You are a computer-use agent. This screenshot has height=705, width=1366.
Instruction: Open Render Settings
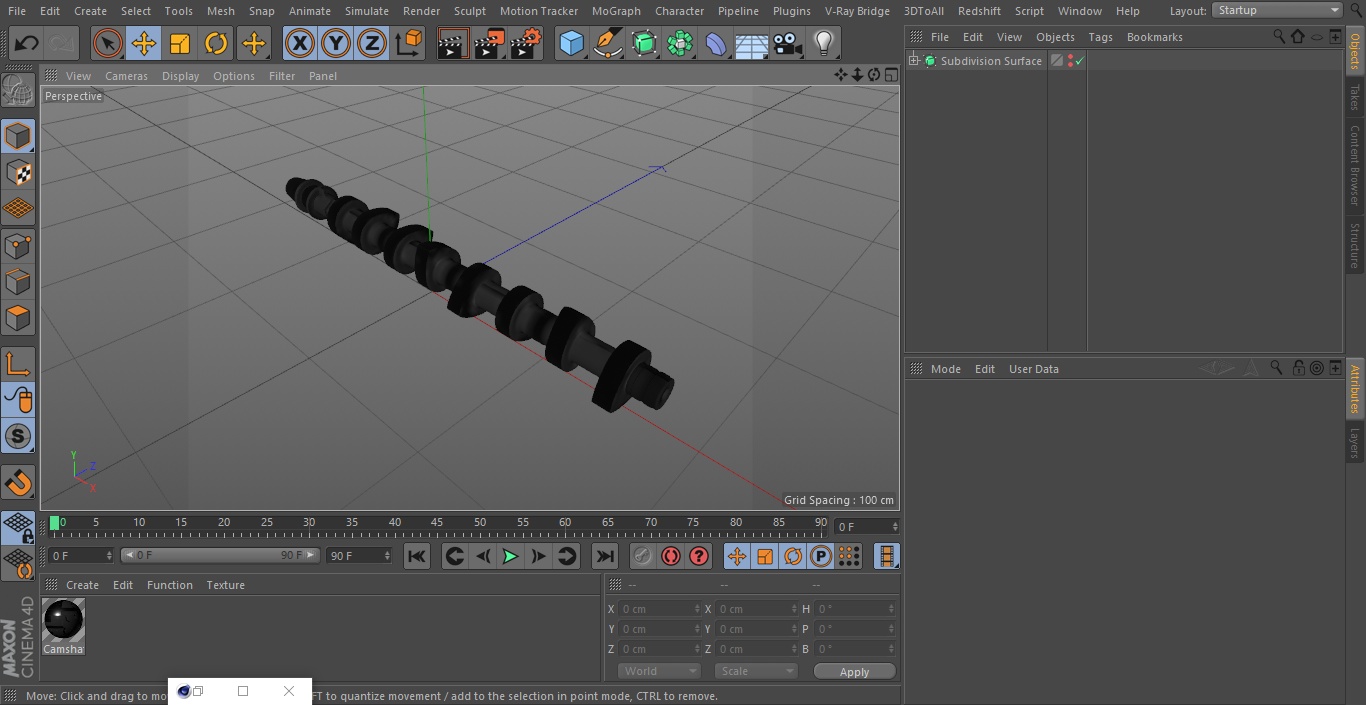point(526,44)
